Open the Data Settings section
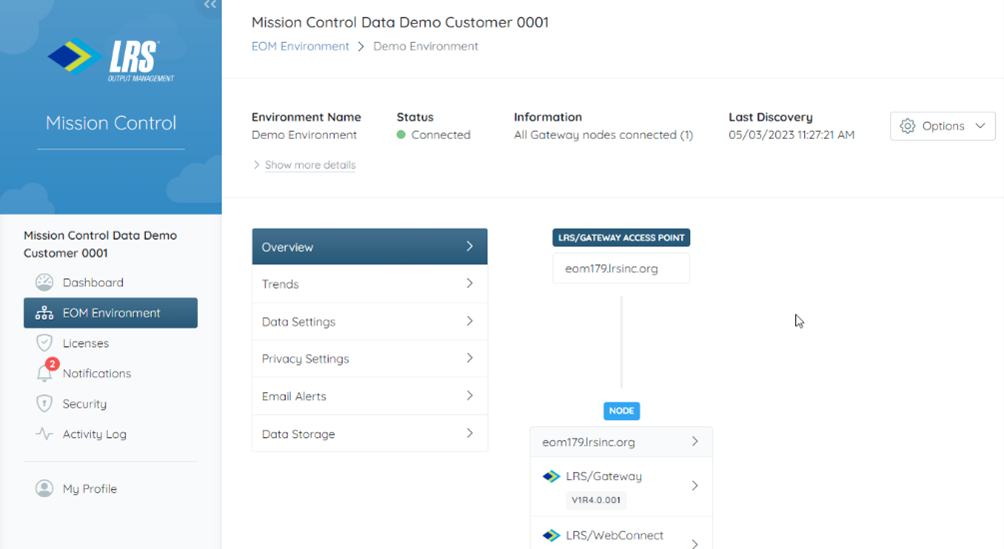 click(369, 322)
